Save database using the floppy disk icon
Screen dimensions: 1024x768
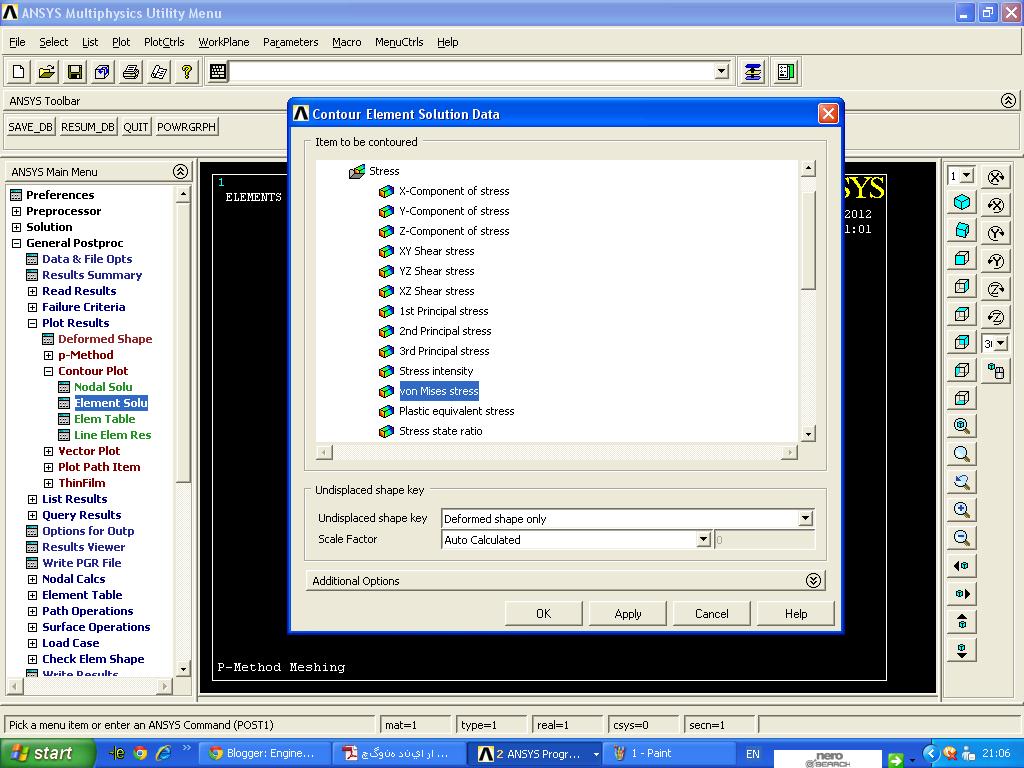tap(74, 72)
